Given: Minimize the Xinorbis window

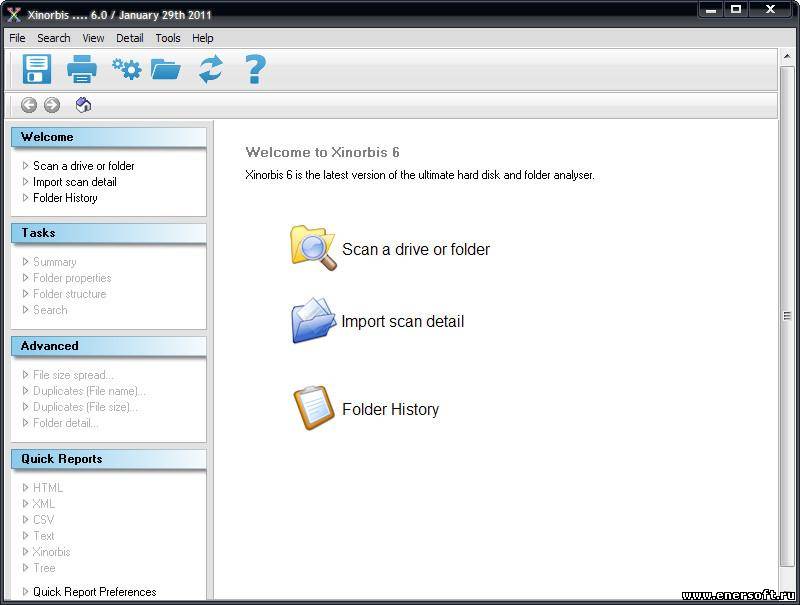Looking at the screenshot, I should click(x=711, y=10).
